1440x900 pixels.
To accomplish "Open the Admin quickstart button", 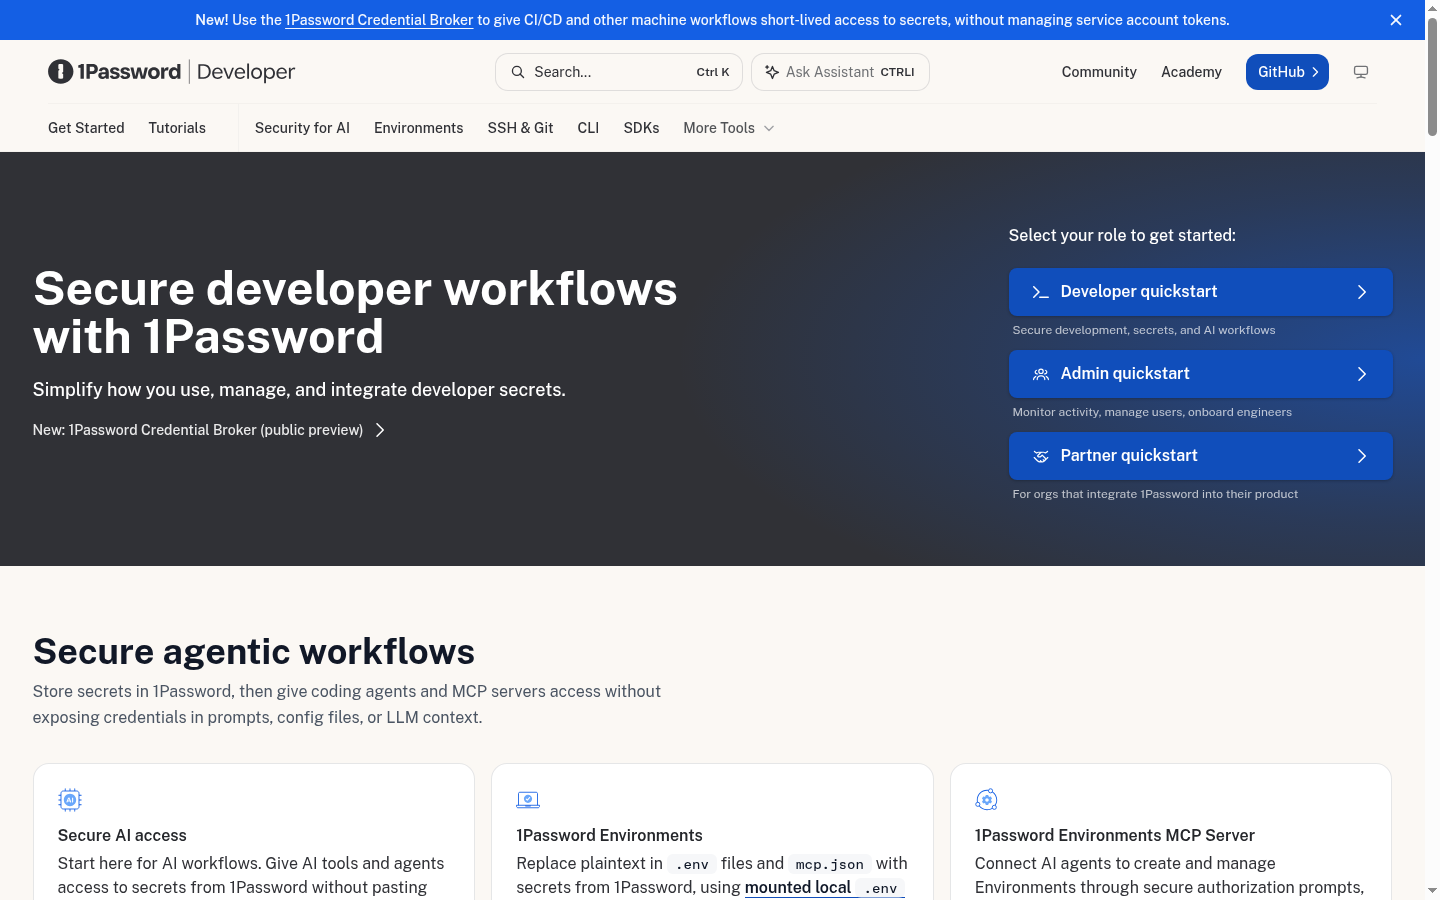I will pyautogui.click(x=1201, y=374).
